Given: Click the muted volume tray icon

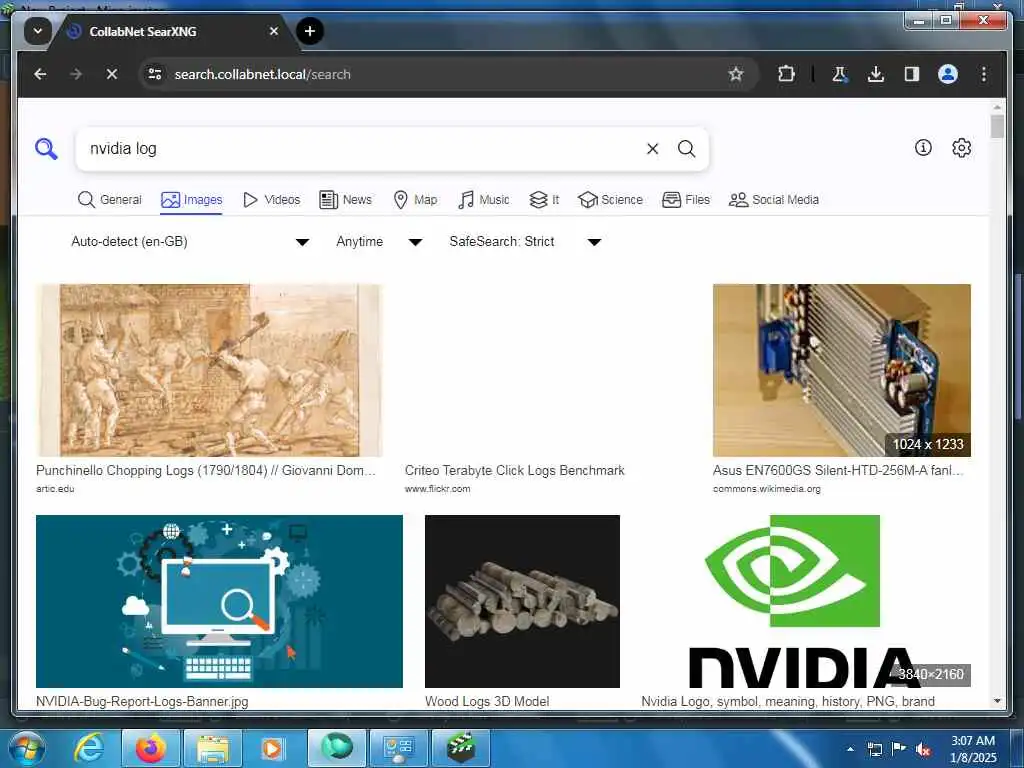Looking at the screenshot, I should (923, 749).
